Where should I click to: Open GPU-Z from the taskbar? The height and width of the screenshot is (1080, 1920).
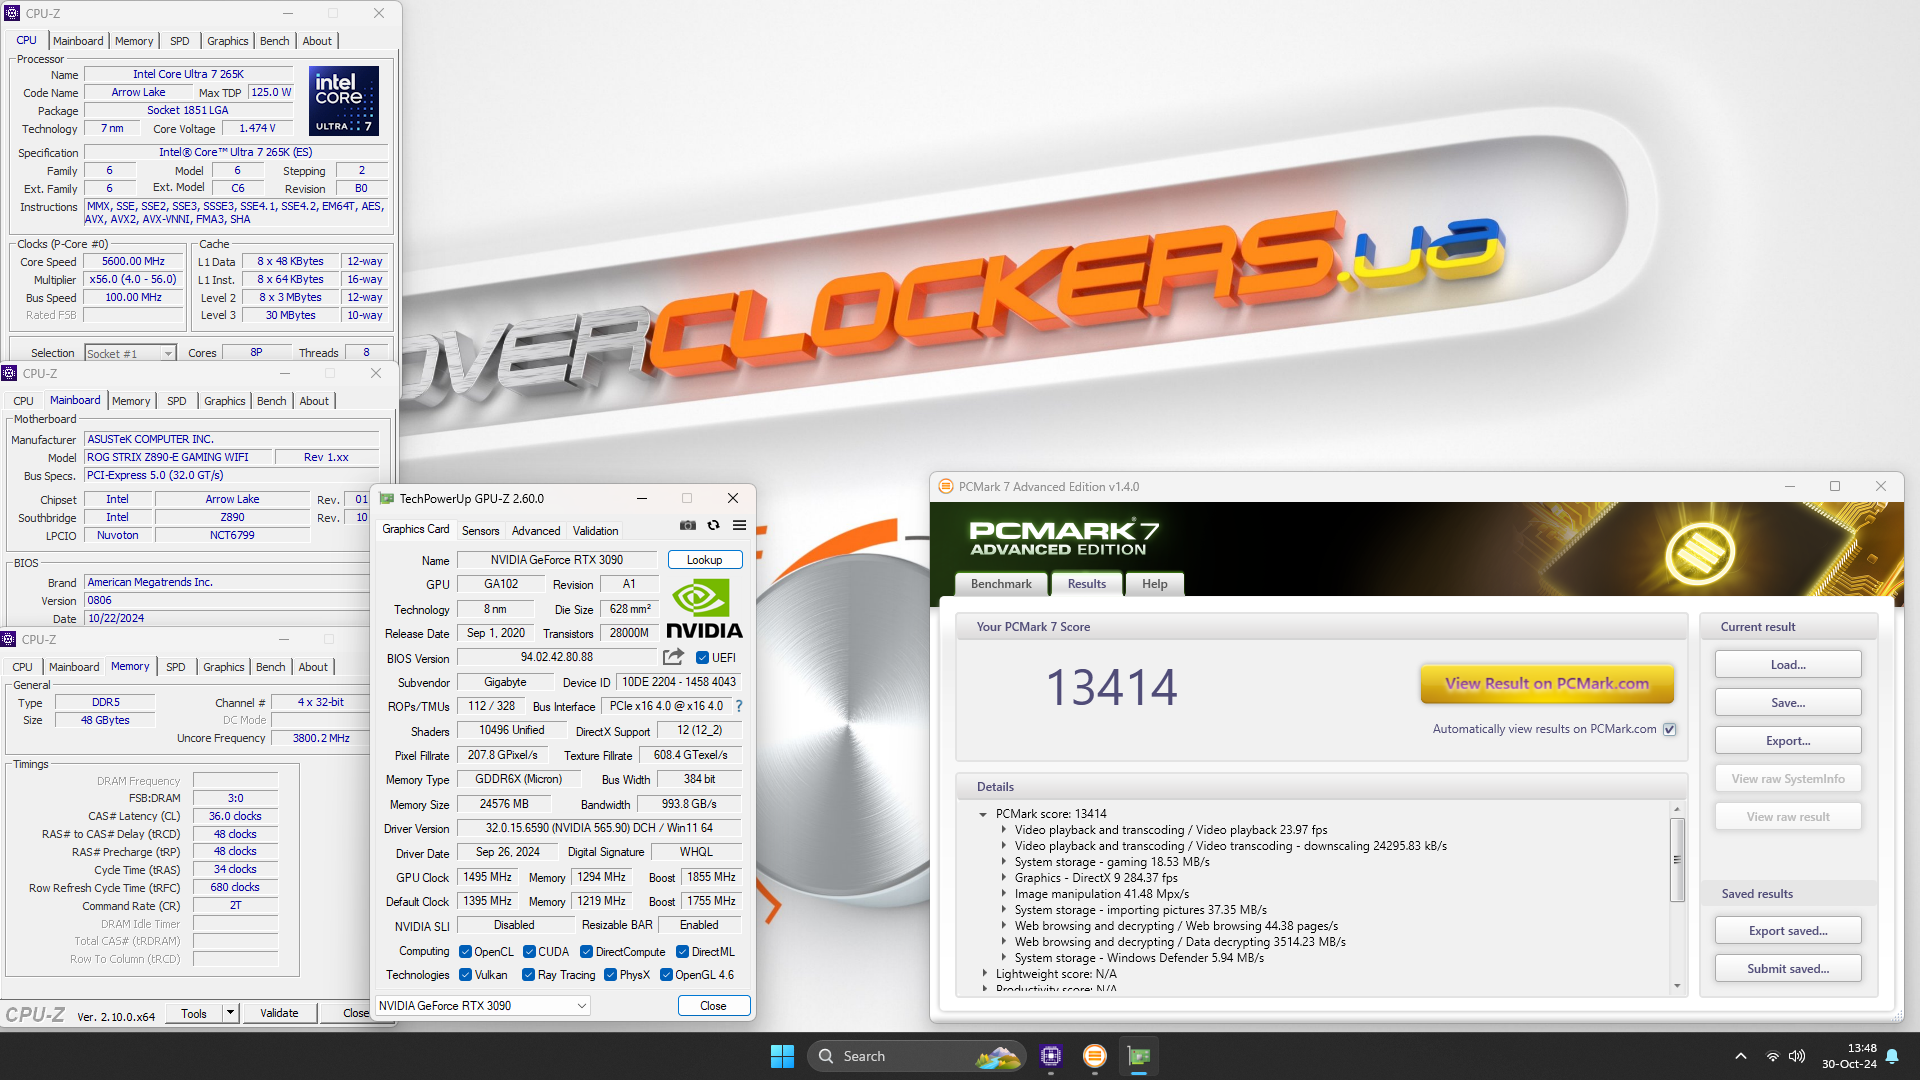tap(1139, 1056)
